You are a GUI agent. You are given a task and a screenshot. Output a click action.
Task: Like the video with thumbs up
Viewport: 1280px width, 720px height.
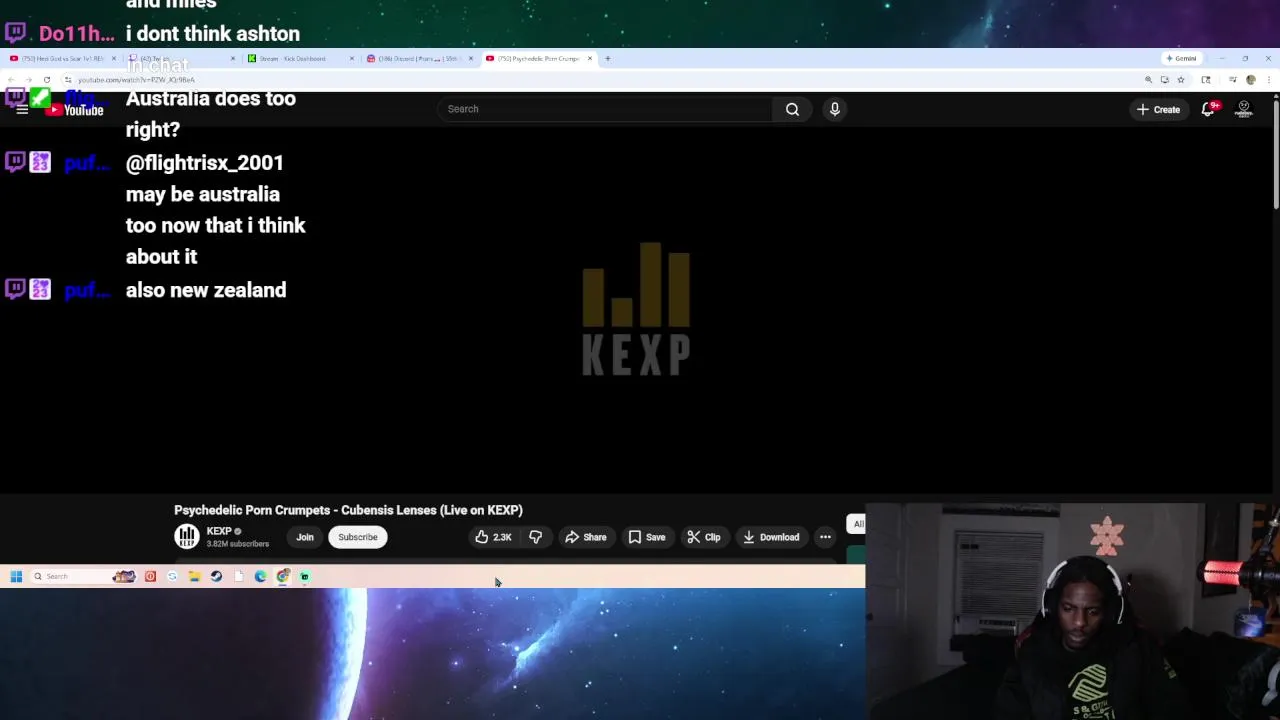493,537
